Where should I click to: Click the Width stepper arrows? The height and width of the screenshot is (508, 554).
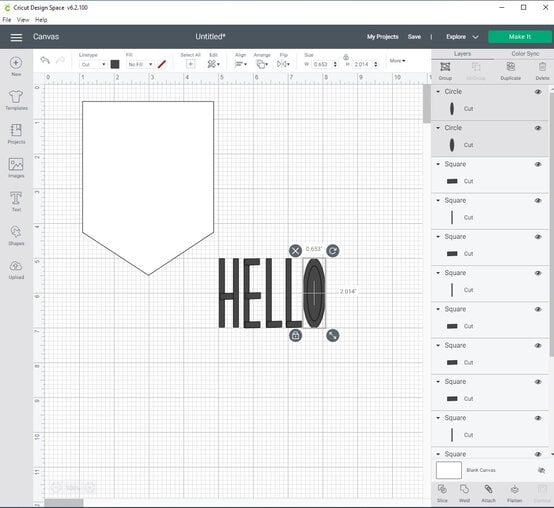pyautogui.click(x=335, y=64)
